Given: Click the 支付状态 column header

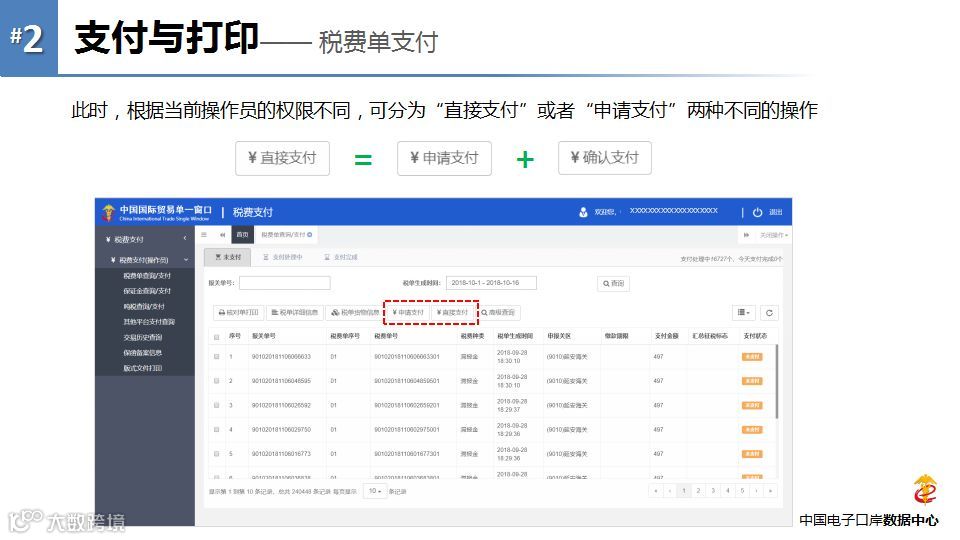Looking at the screenshot, I should click(x=756, y=336).
